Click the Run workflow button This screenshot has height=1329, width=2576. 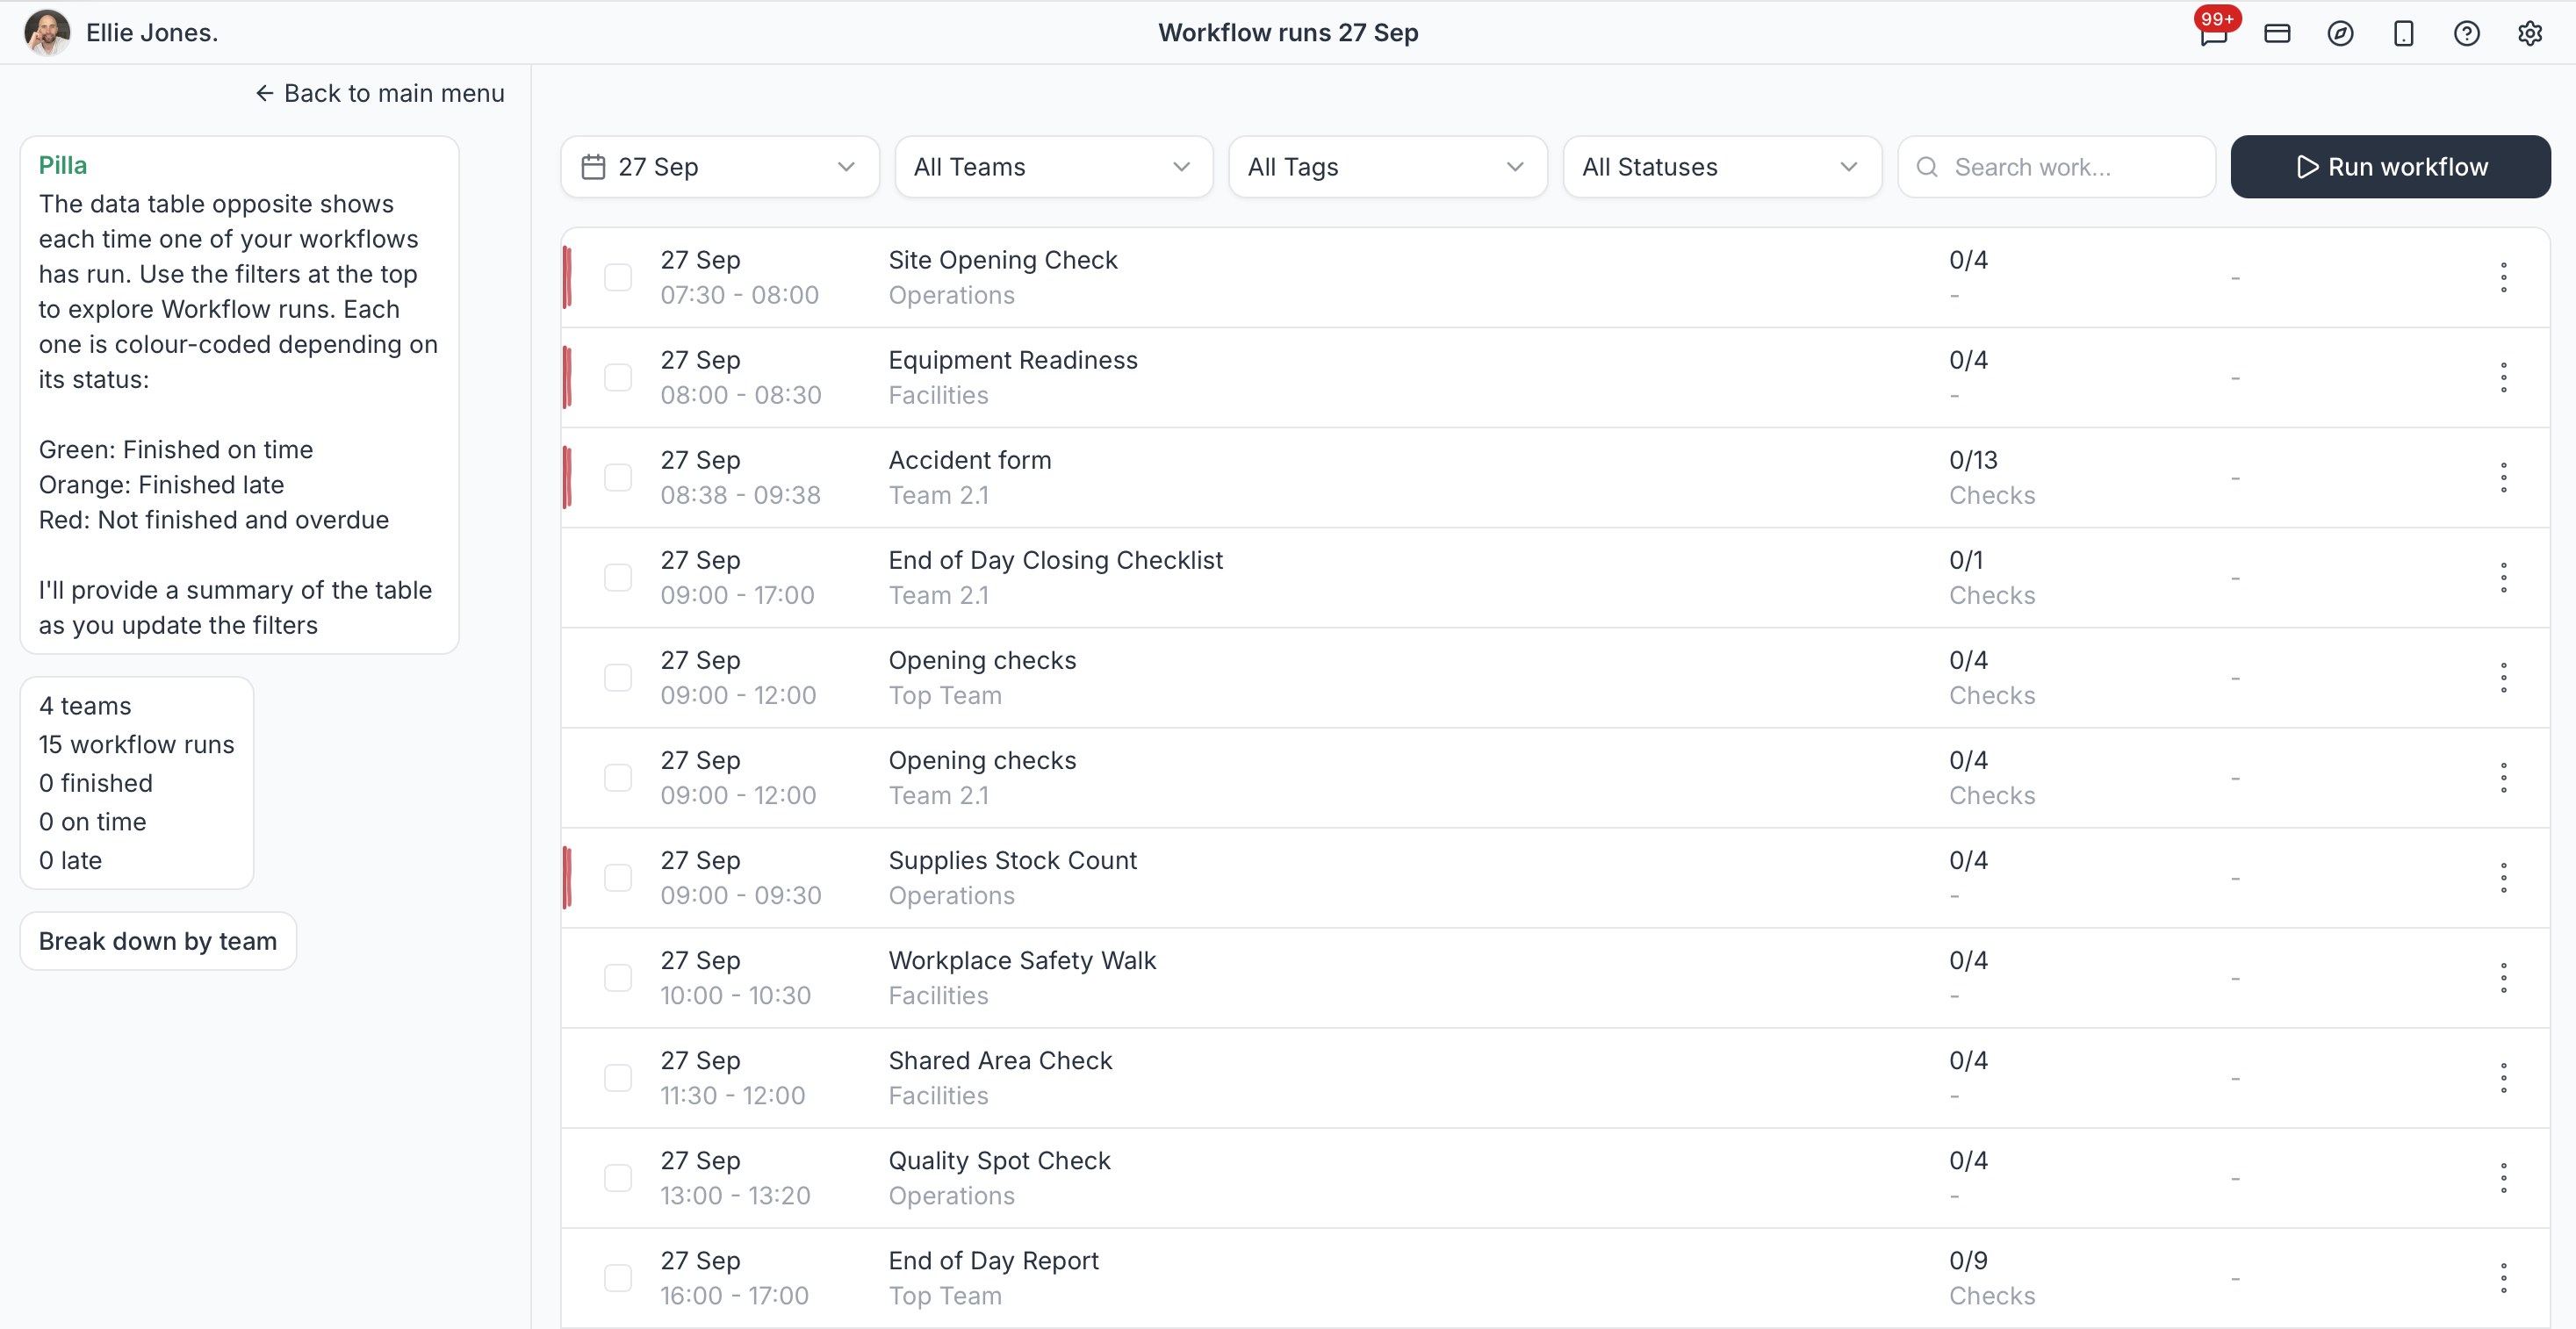[2390, 167]
